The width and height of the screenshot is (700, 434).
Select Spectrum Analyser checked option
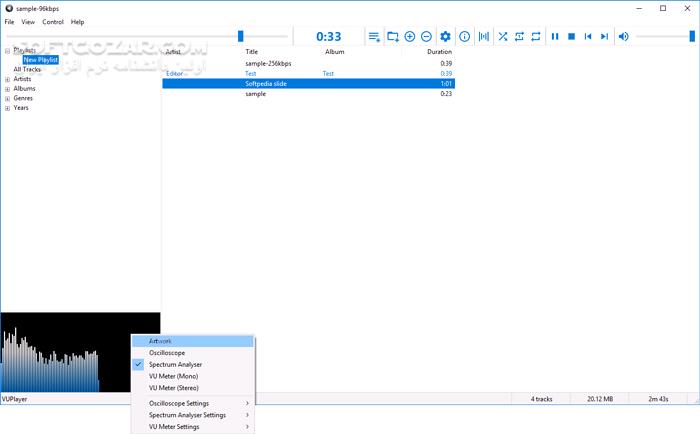(x=175, y=365)
